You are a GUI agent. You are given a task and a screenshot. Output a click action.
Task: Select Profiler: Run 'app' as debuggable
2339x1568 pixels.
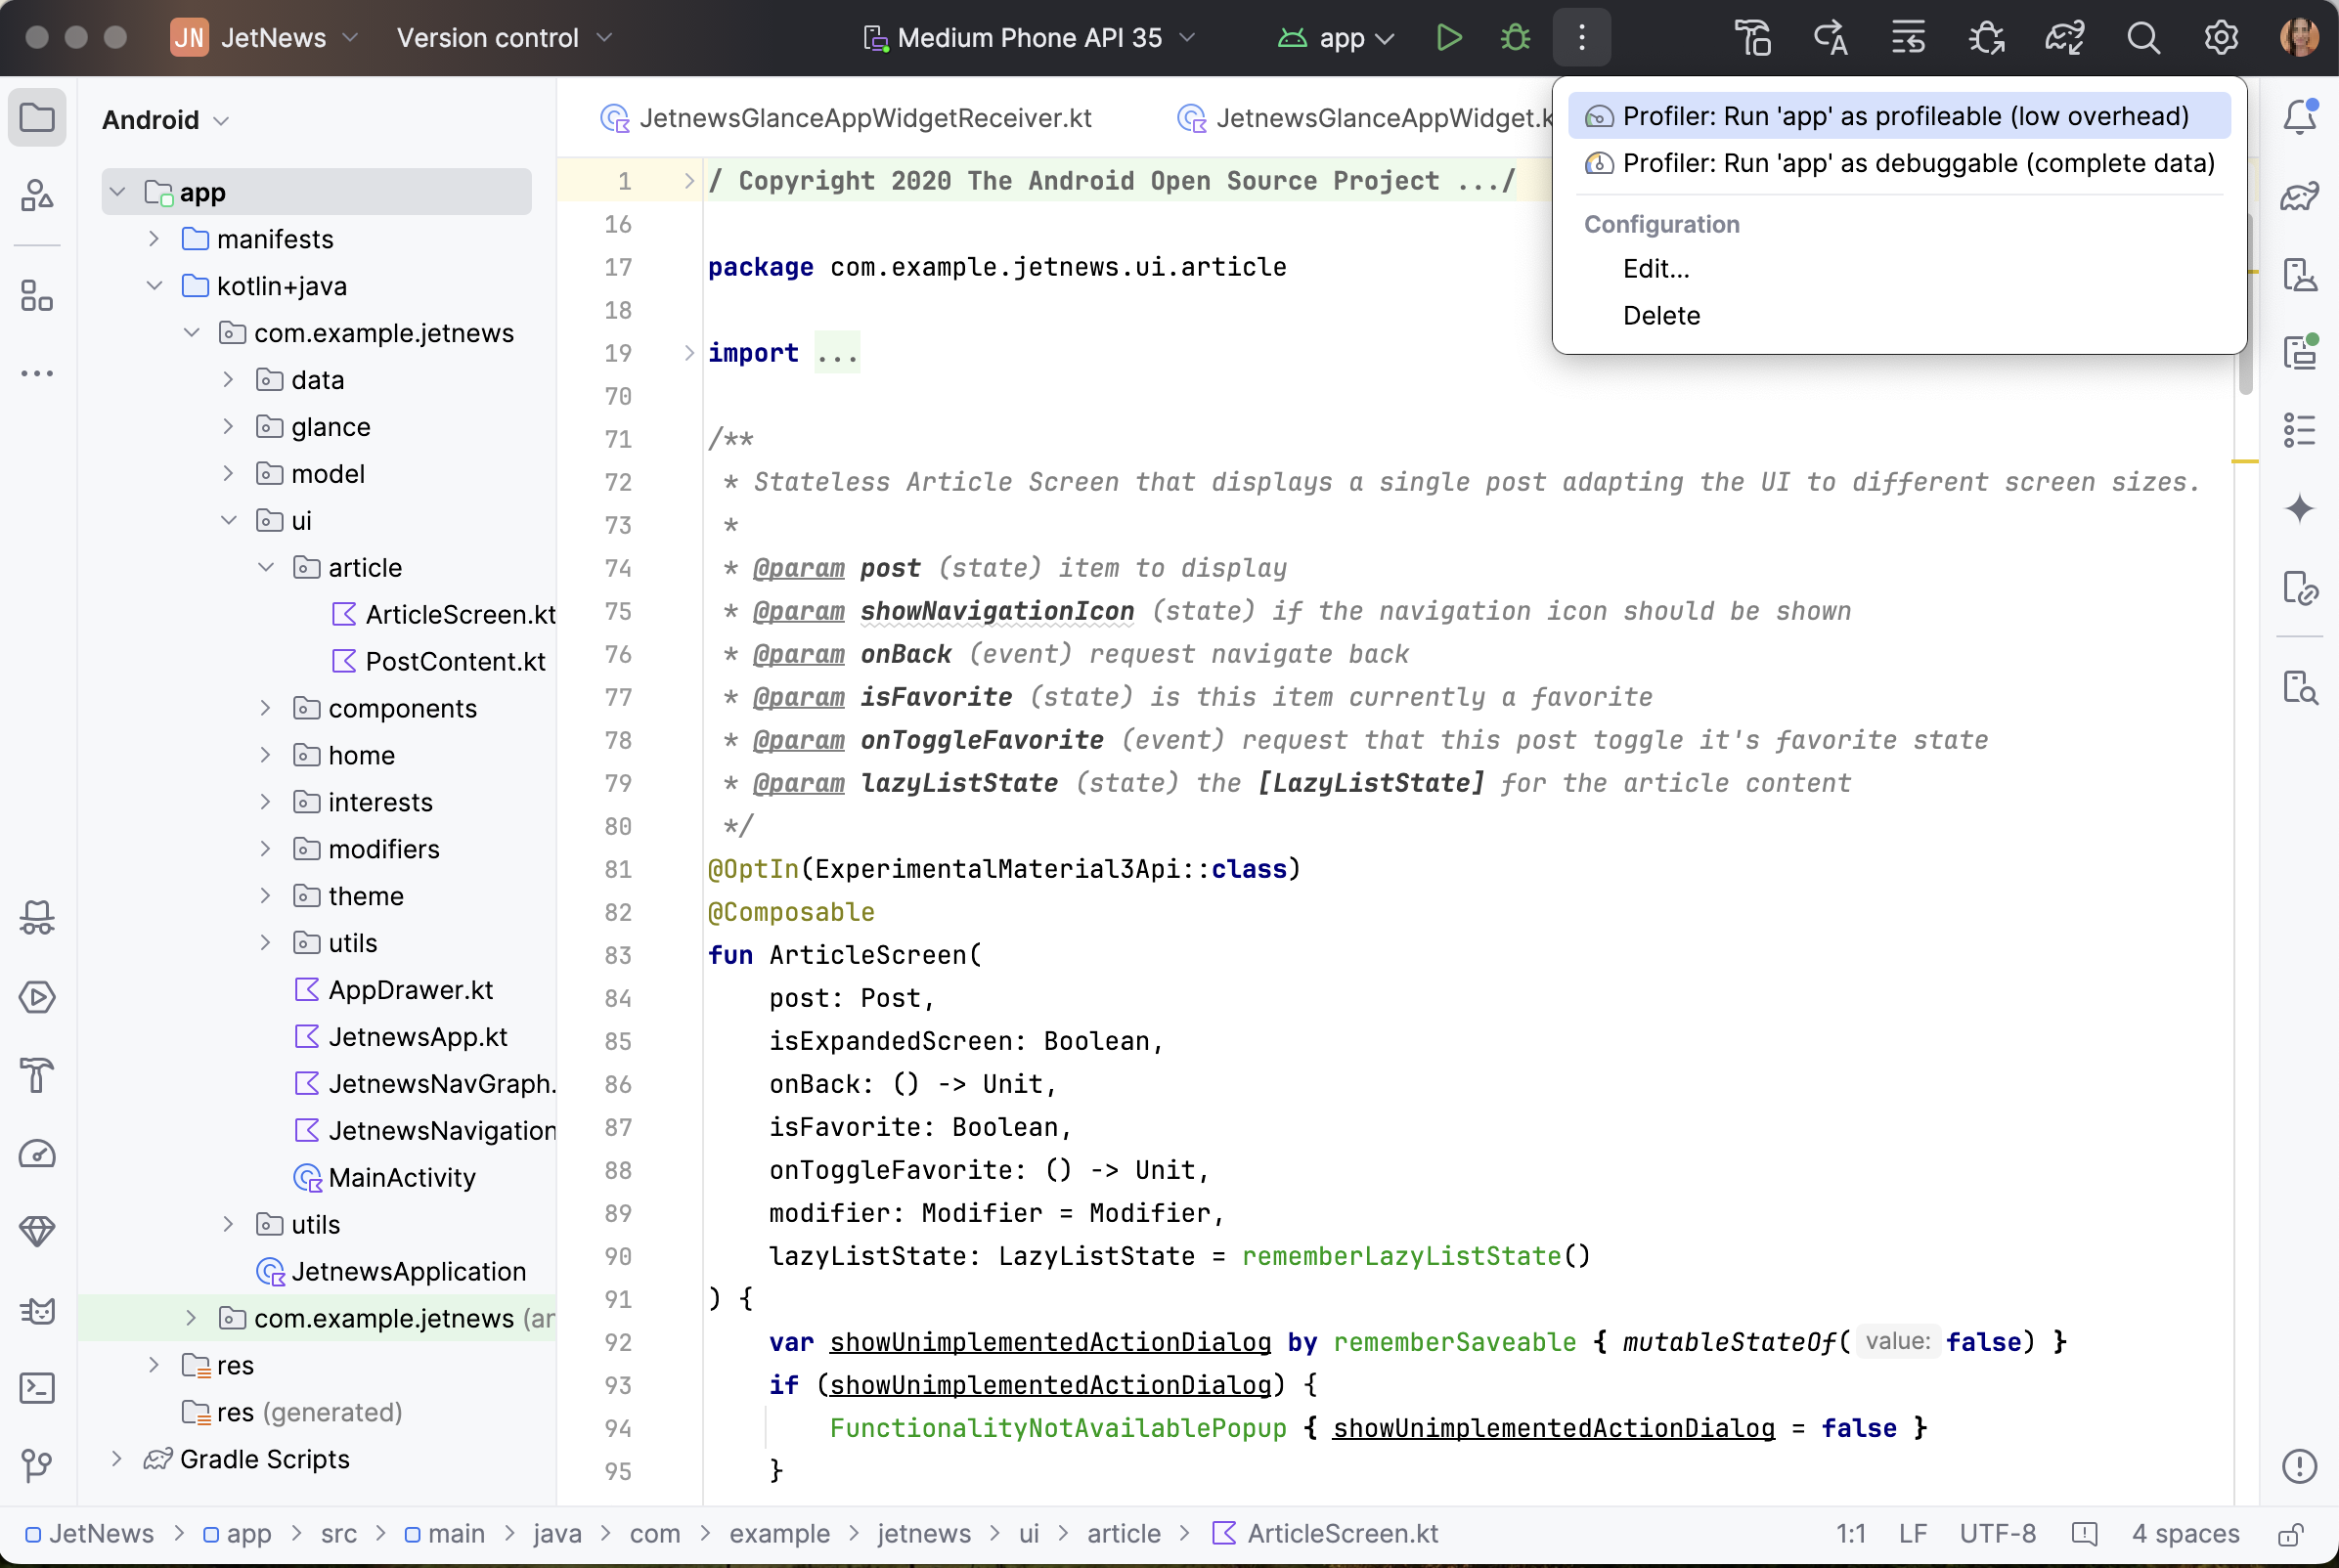[x=1917, y=163]
